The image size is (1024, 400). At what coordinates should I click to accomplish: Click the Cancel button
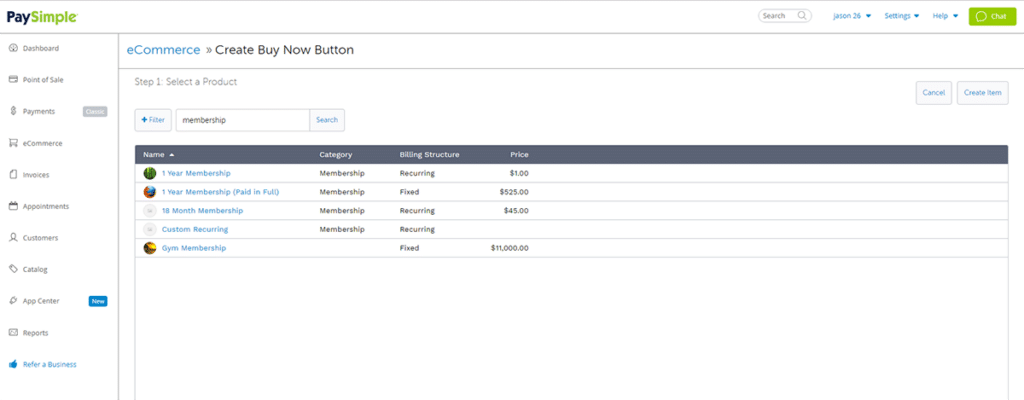coord(934,93)
